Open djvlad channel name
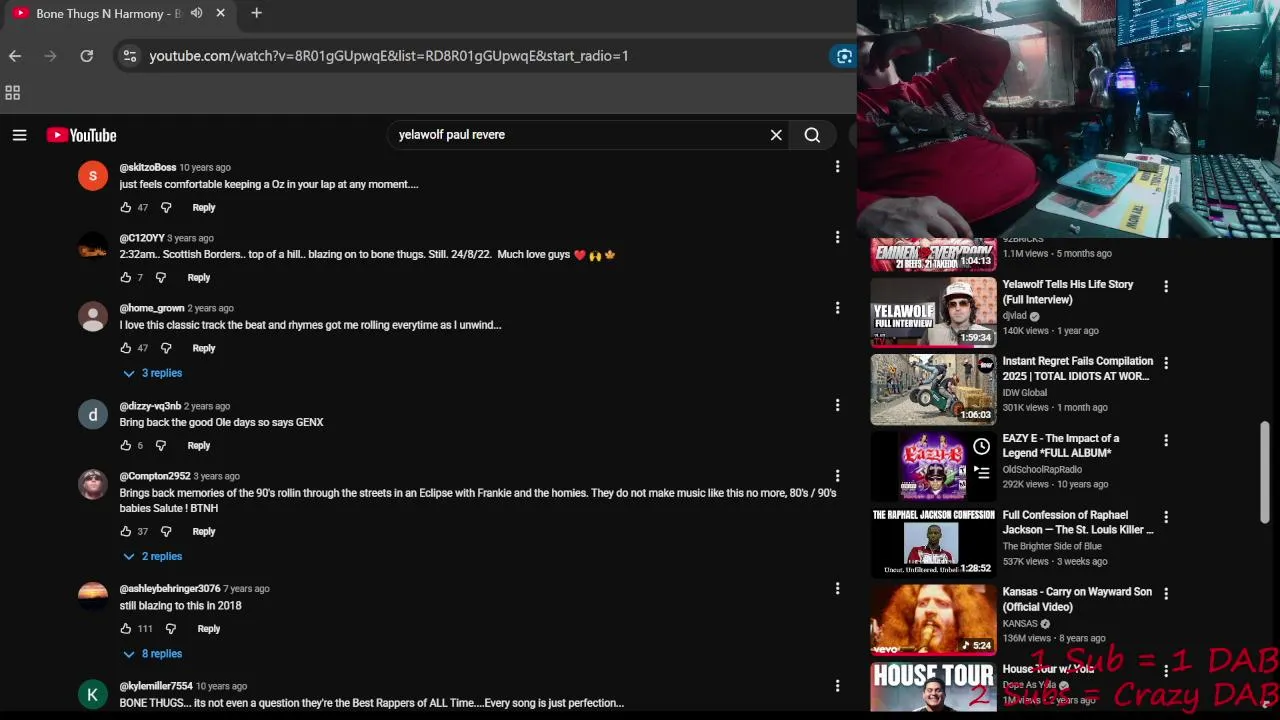The height and width of the screenshot is (720, 1280). coord(1015,316)
